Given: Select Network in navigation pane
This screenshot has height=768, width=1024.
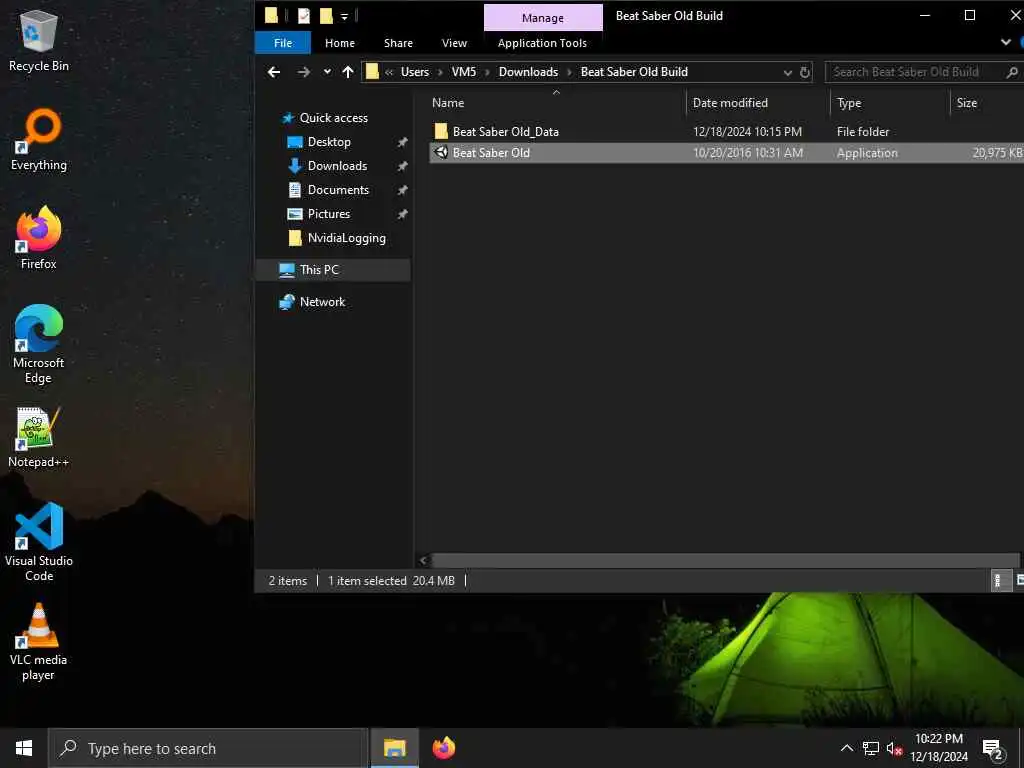Looking at the screenshot, I should pyautogui.click(x=322, y=302).
